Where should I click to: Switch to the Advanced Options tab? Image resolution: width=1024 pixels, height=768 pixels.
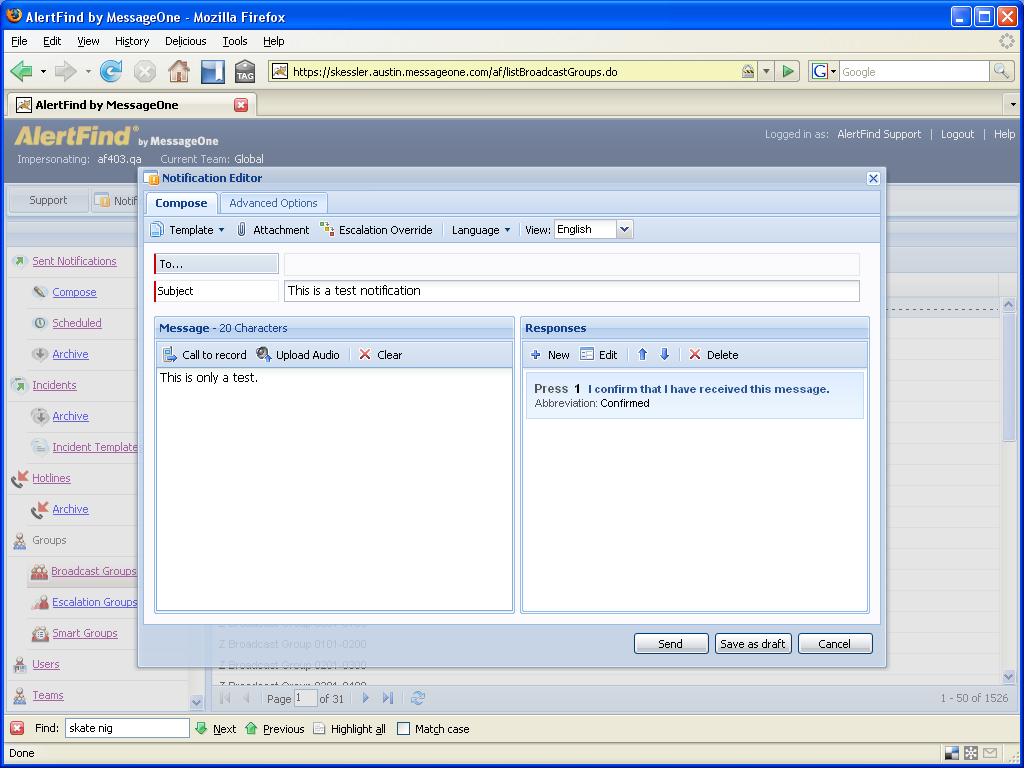click(x=273, y=203)
